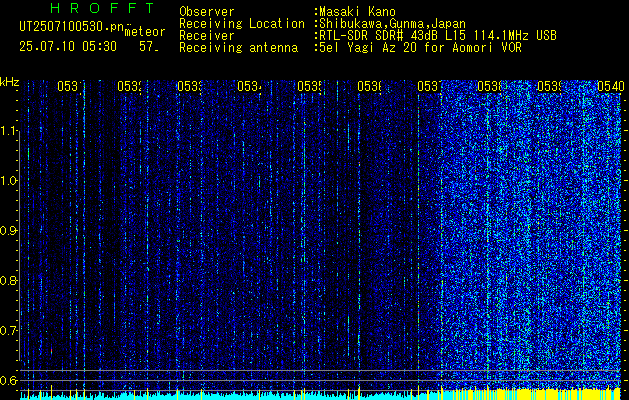Click the "Receiver" field label

tap(207, 36)
